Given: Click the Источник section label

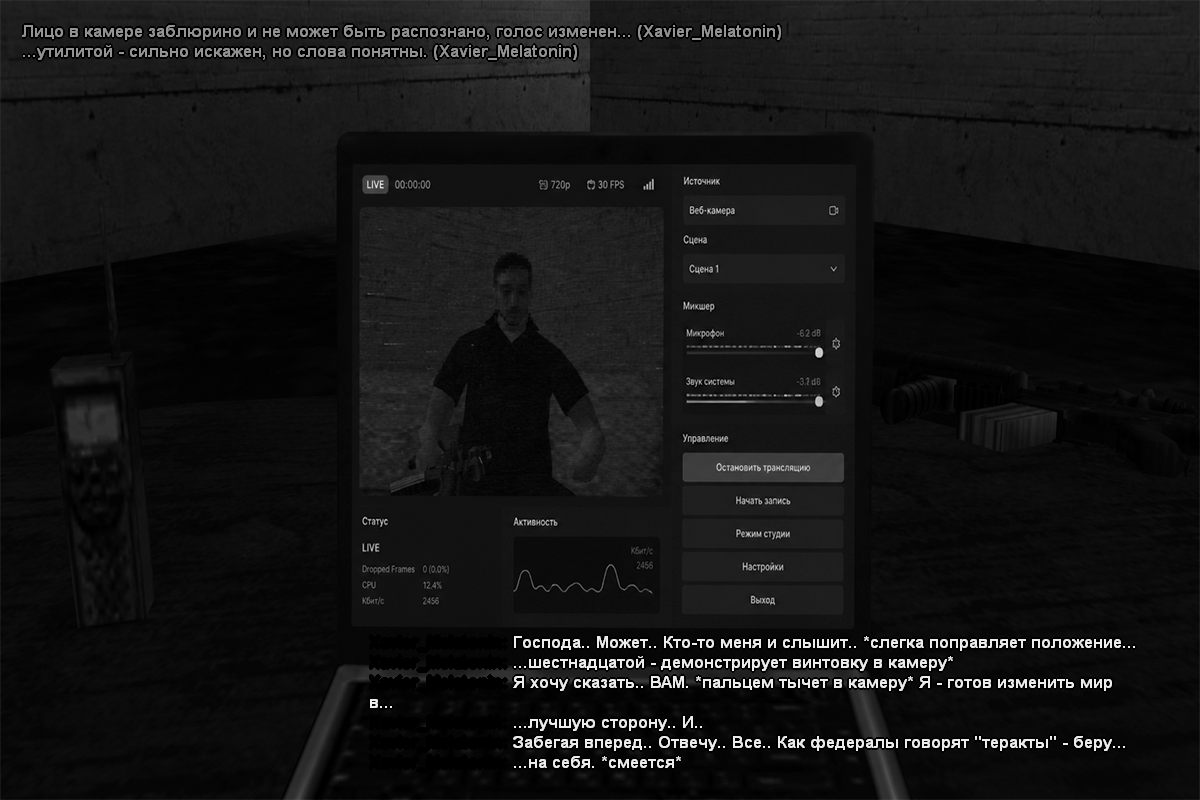Looking at the screenshot, I should [702, 182].
